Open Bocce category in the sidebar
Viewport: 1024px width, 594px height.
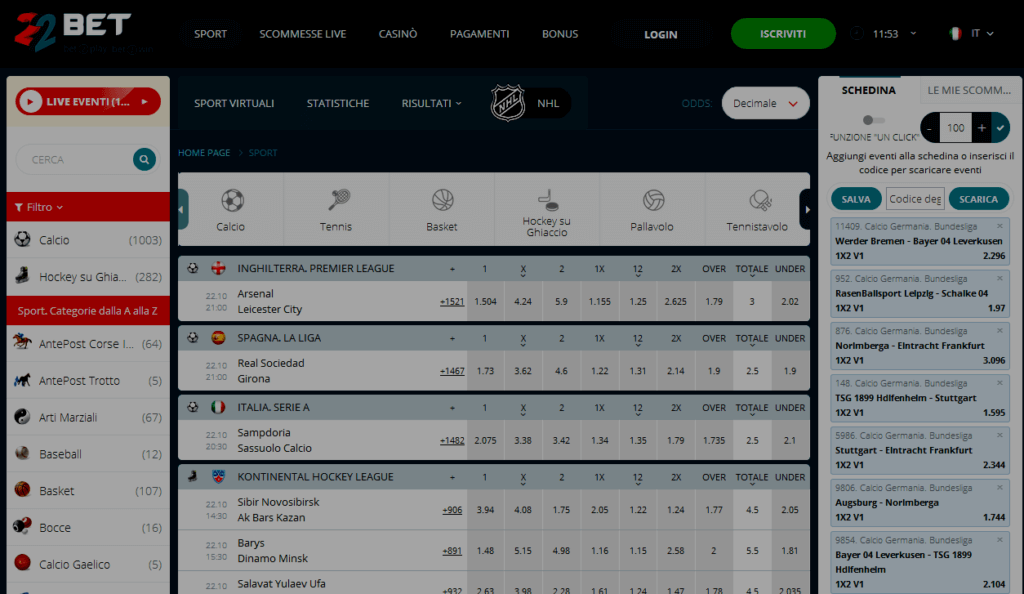(88, 527)
